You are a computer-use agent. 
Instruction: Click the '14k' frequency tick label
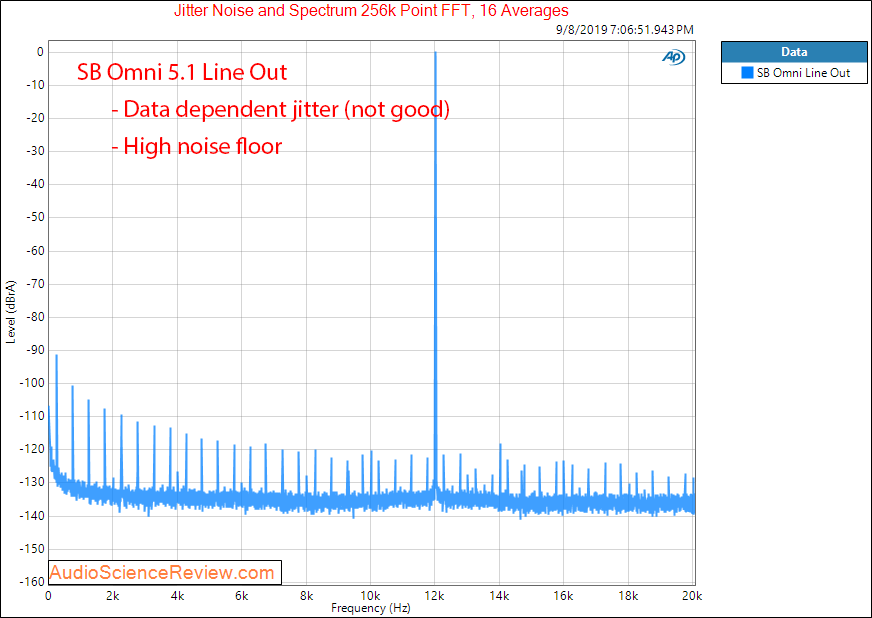[499, 596]
